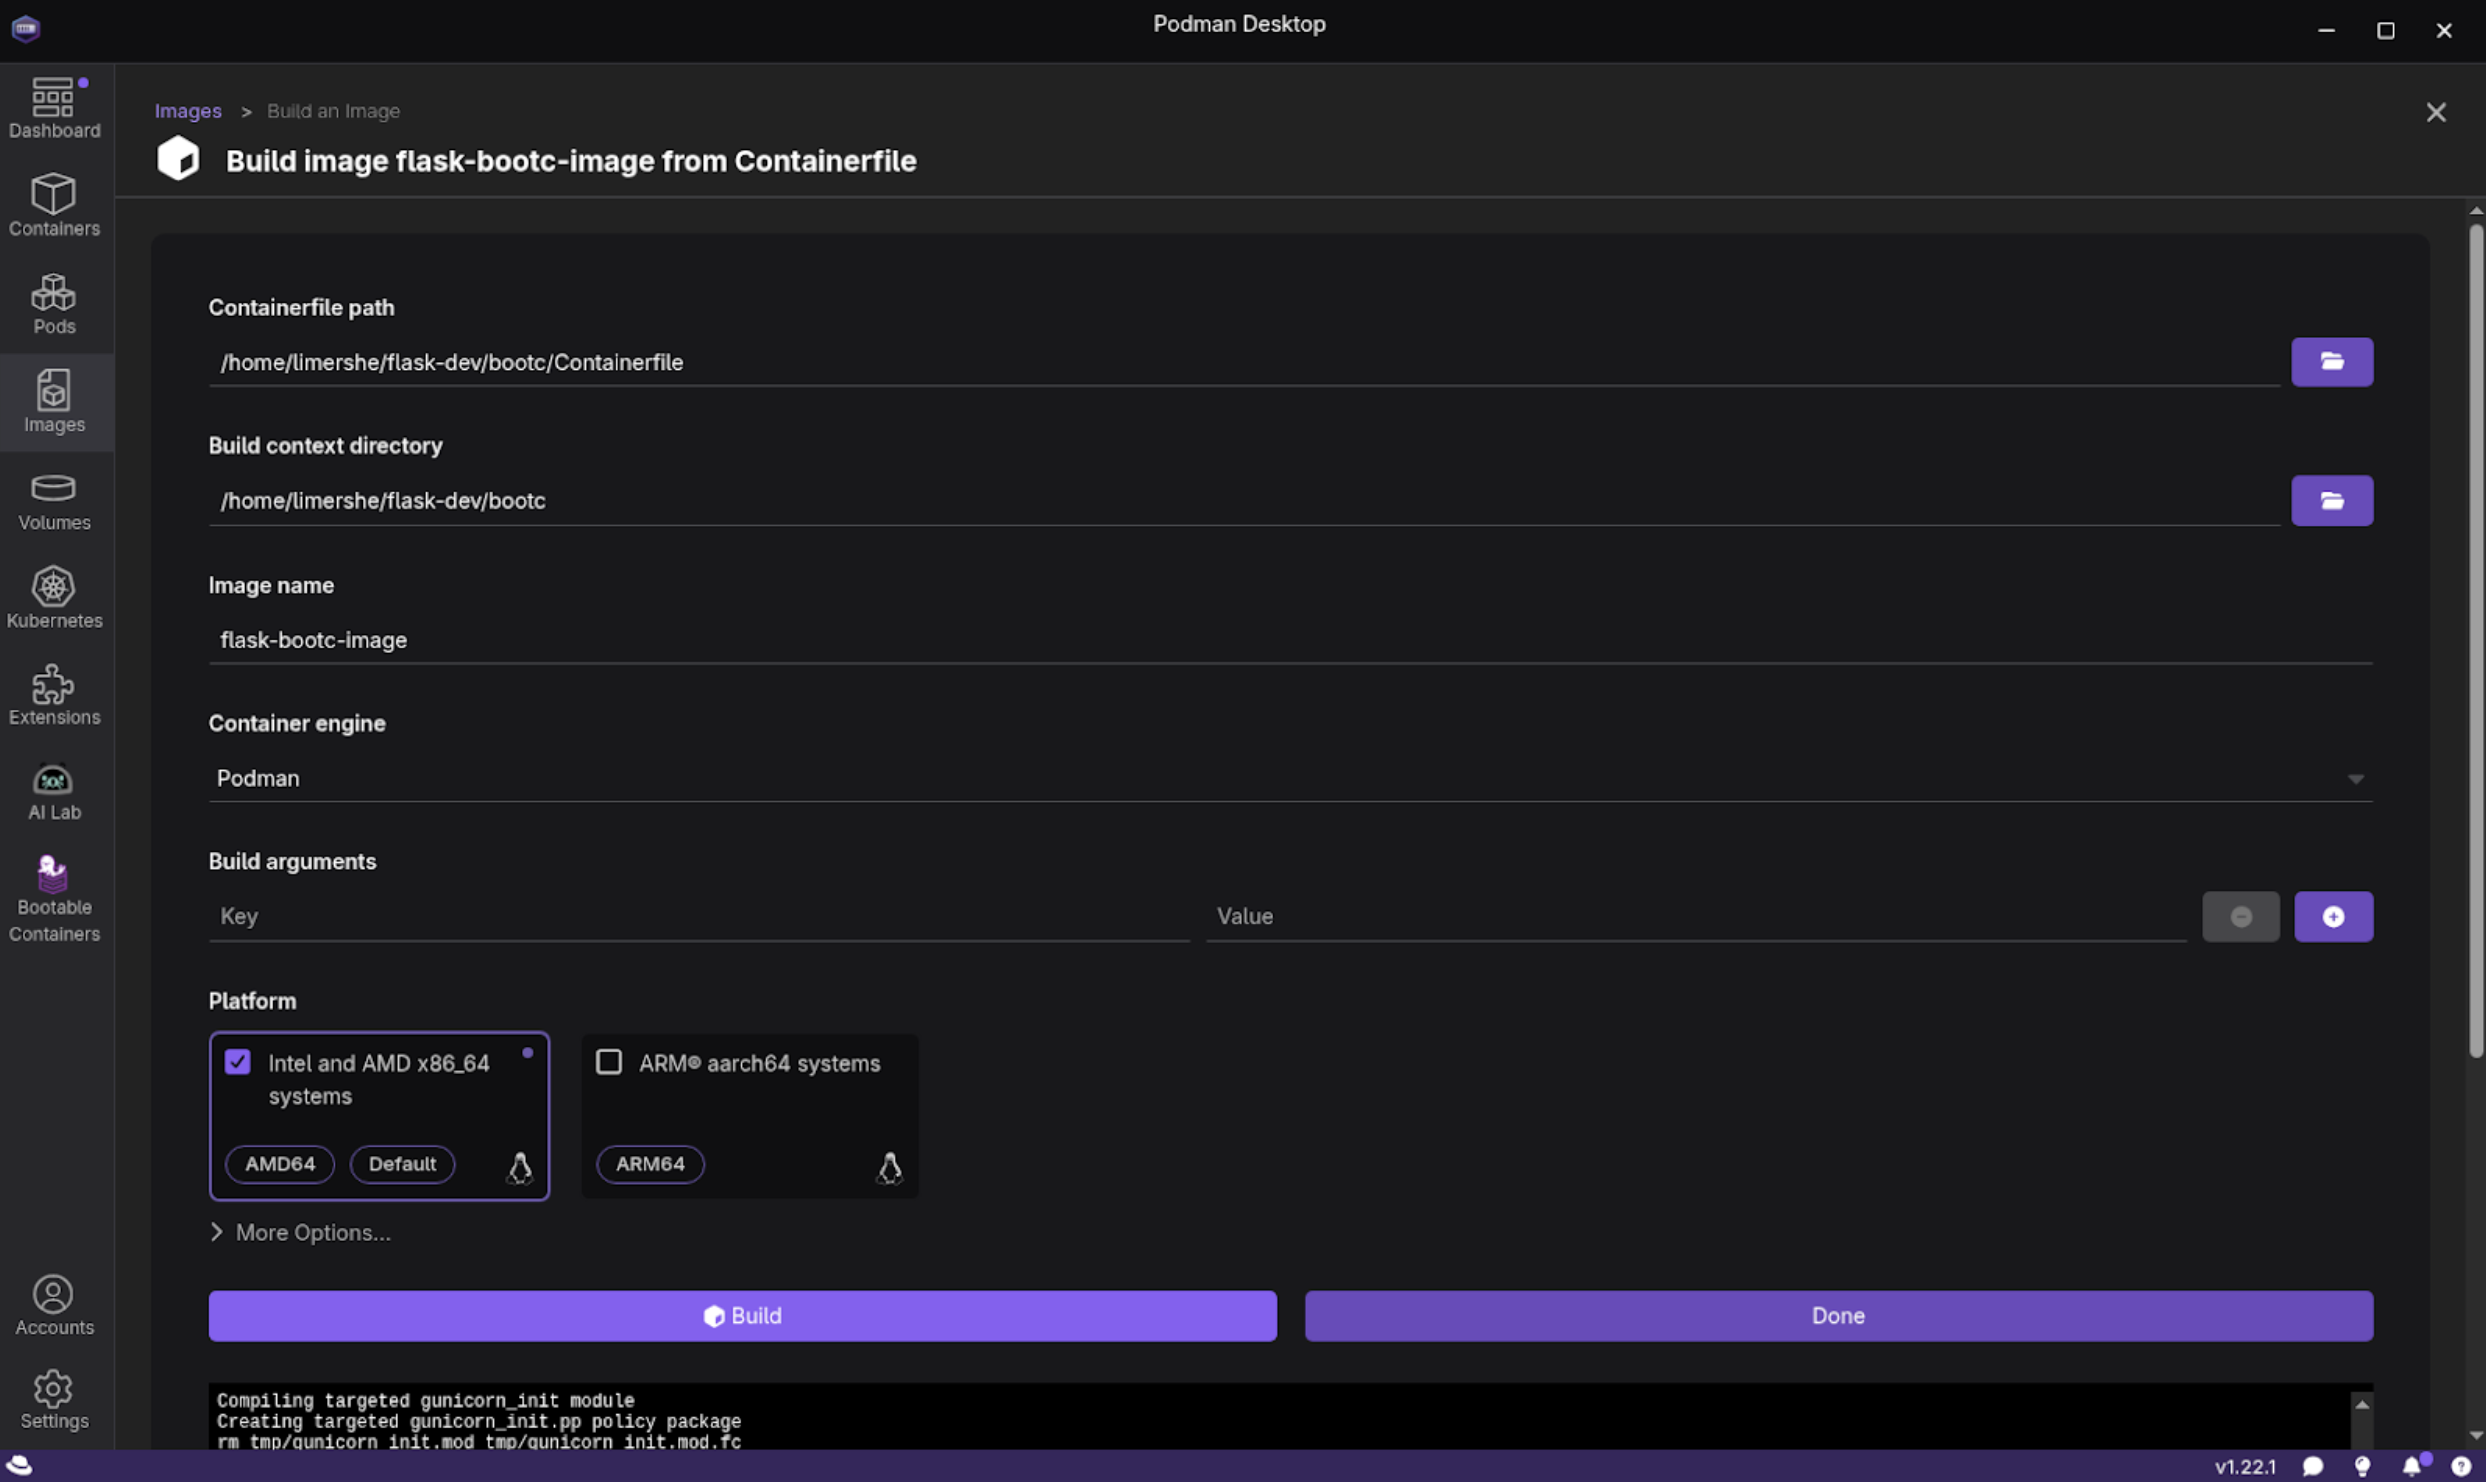2486x1482 pixels.
Task: Click the Image name input field
Action: click(1289, 640)
